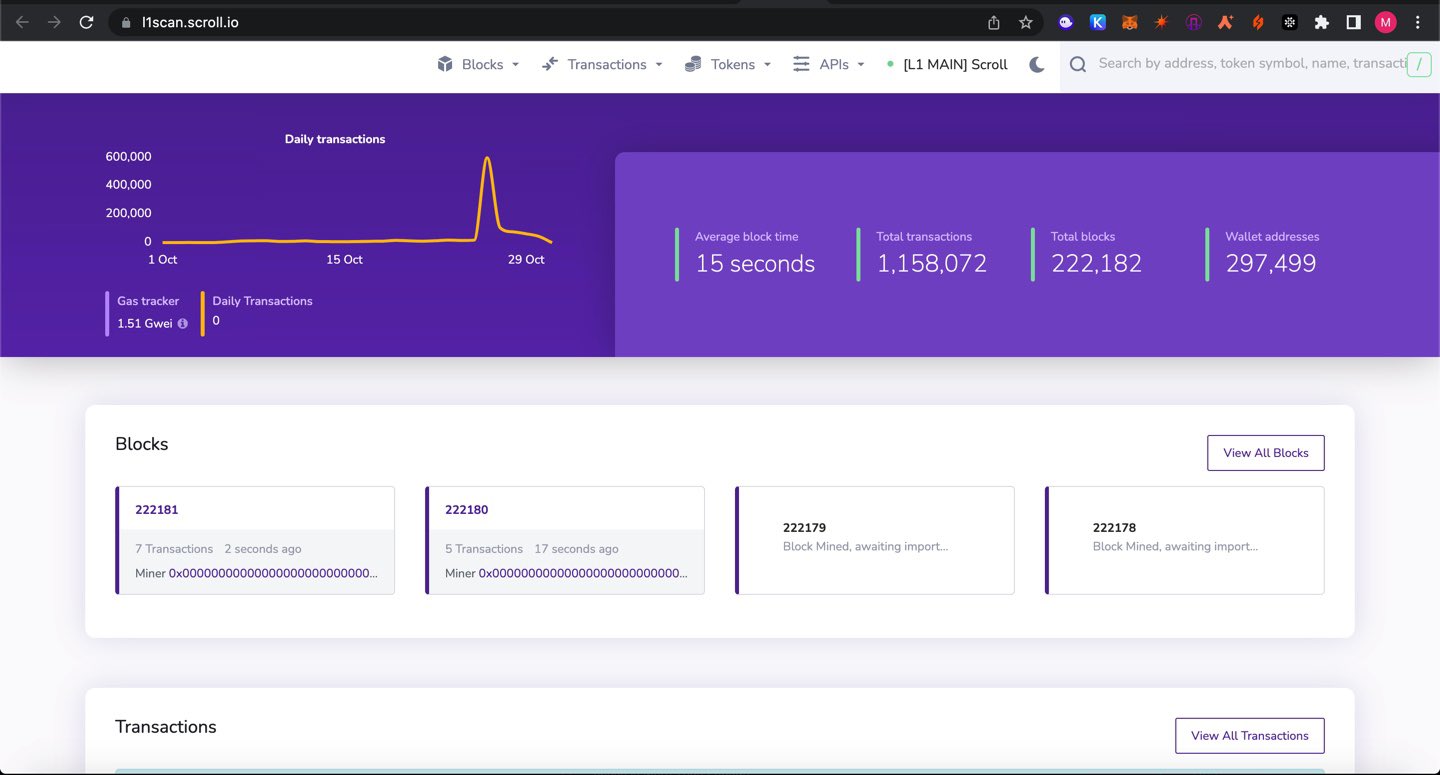Screen dimensions: 1440x775
Task: Open the Transactions dropdown menu
Action: click(602, 64)
